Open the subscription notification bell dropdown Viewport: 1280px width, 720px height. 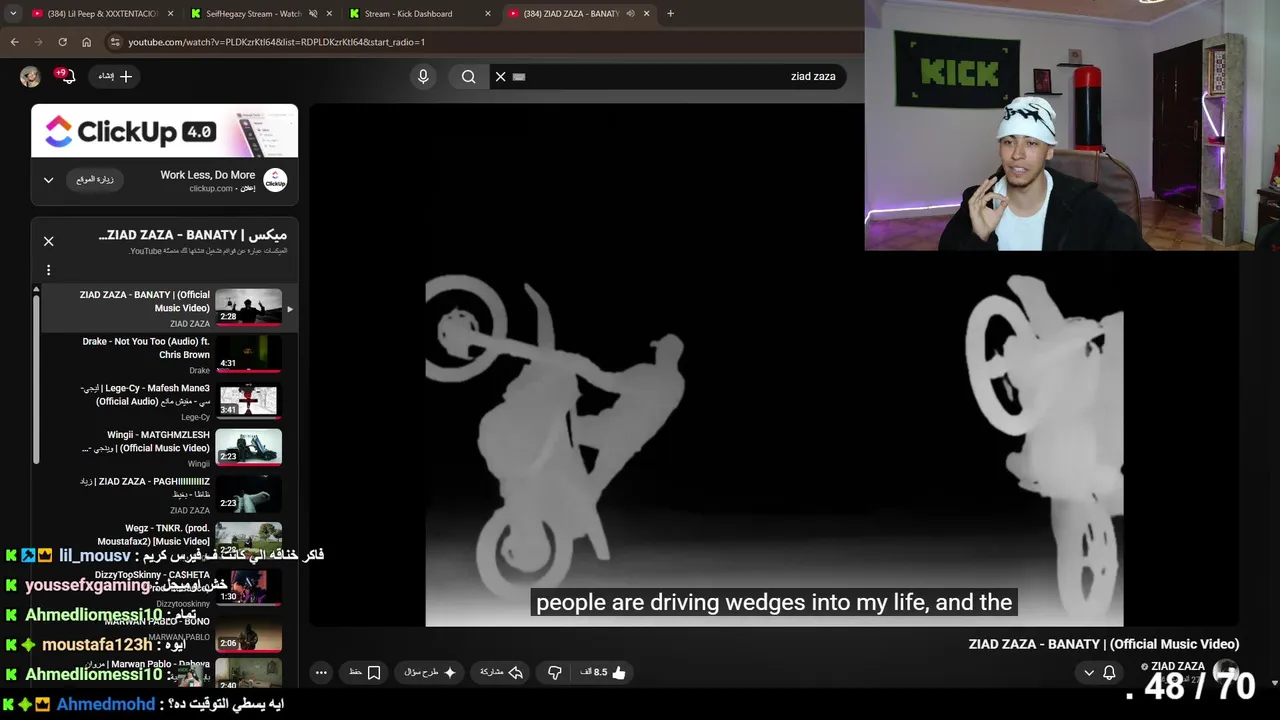tap(1098, 673)
